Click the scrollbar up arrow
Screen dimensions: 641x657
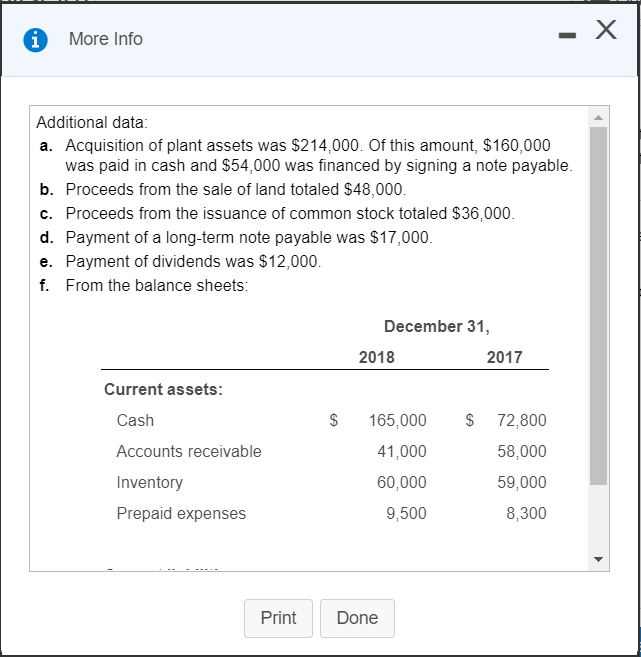point(598,118)
